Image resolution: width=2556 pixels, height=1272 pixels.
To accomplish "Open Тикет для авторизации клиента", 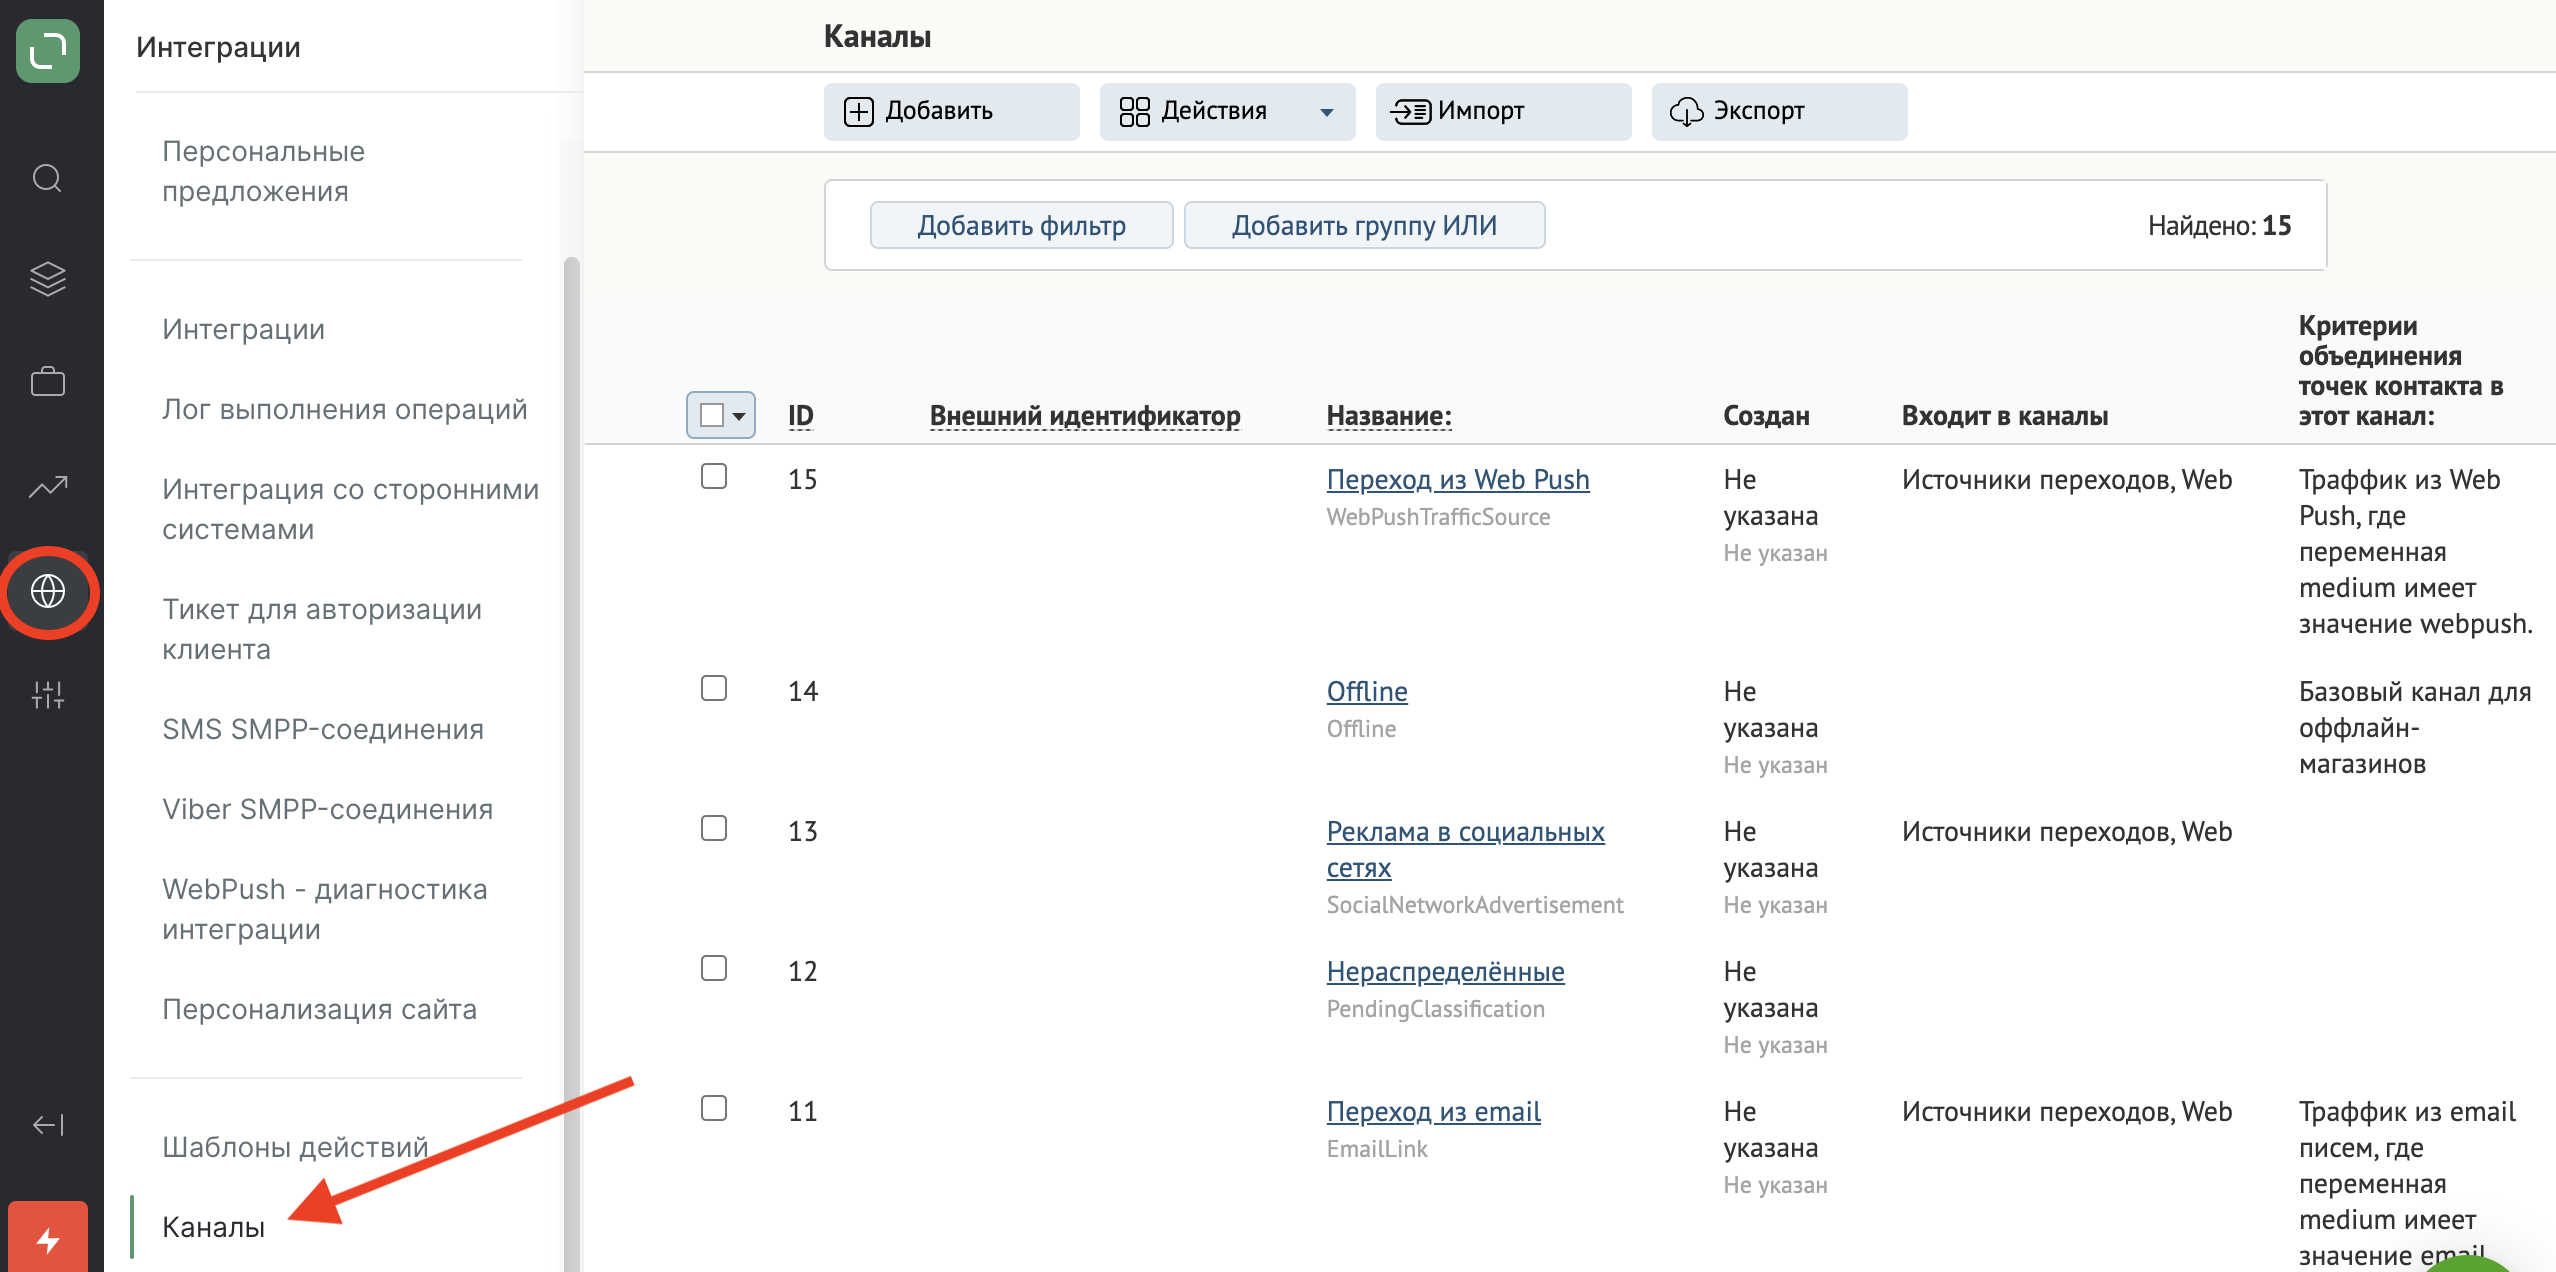I will point(321,629).
